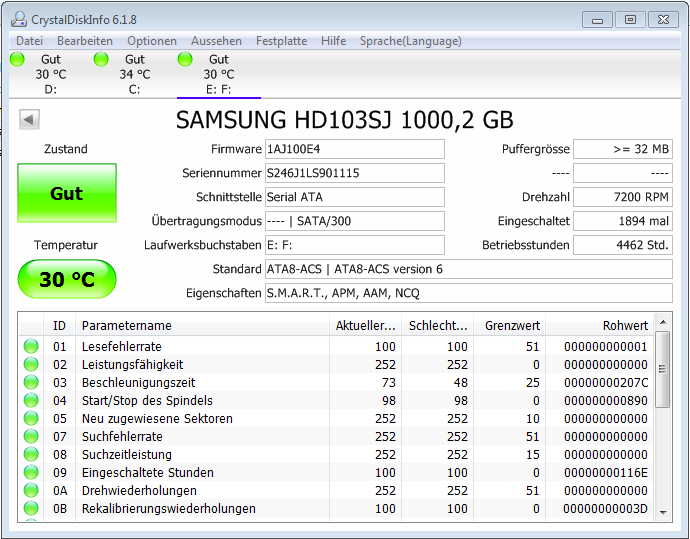
Task: Click the Standard field ATA8-ACS
Action: [469, 269]
